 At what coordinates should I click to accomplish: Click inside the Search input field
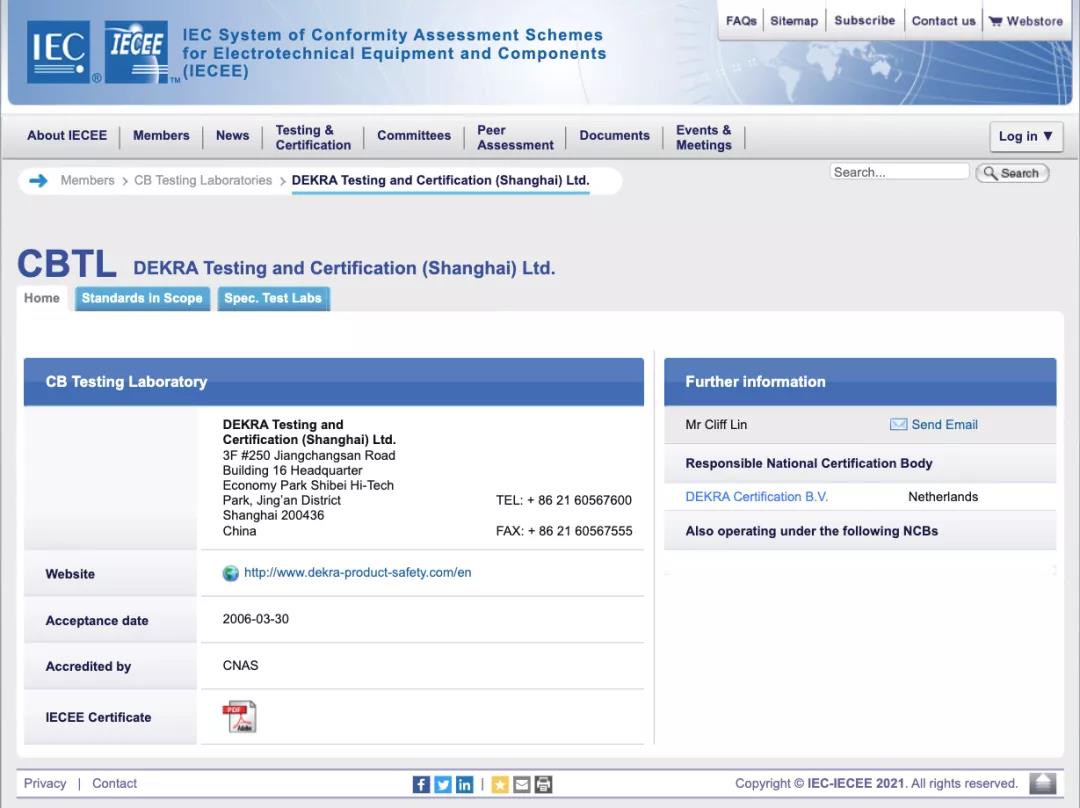tap(899, 172)
